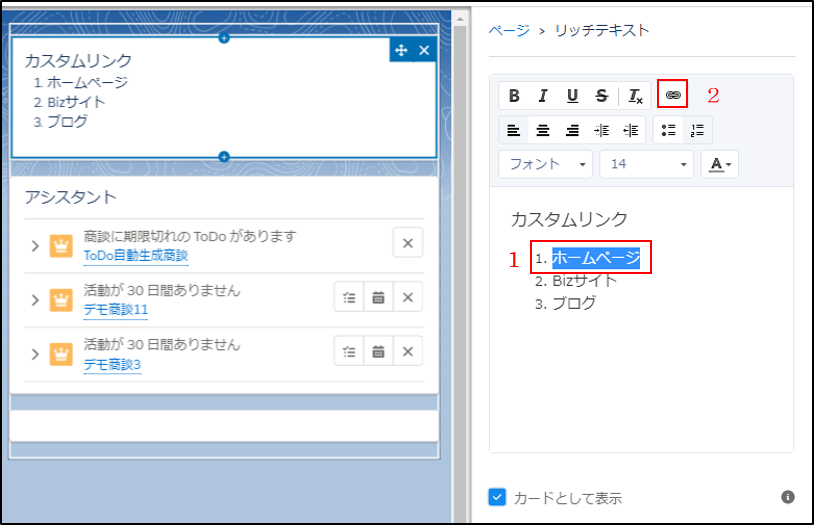The image size is (814, 525).
Task: Clear text formatting with Tx icon
Action: pos(635,96)
